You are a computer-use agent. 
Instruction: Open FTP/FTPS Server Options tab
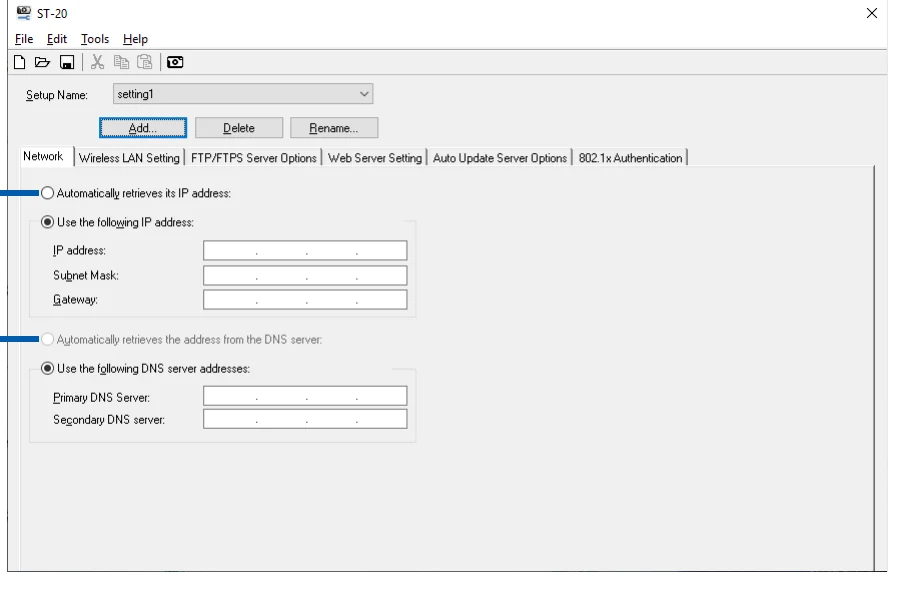[254, 158]
